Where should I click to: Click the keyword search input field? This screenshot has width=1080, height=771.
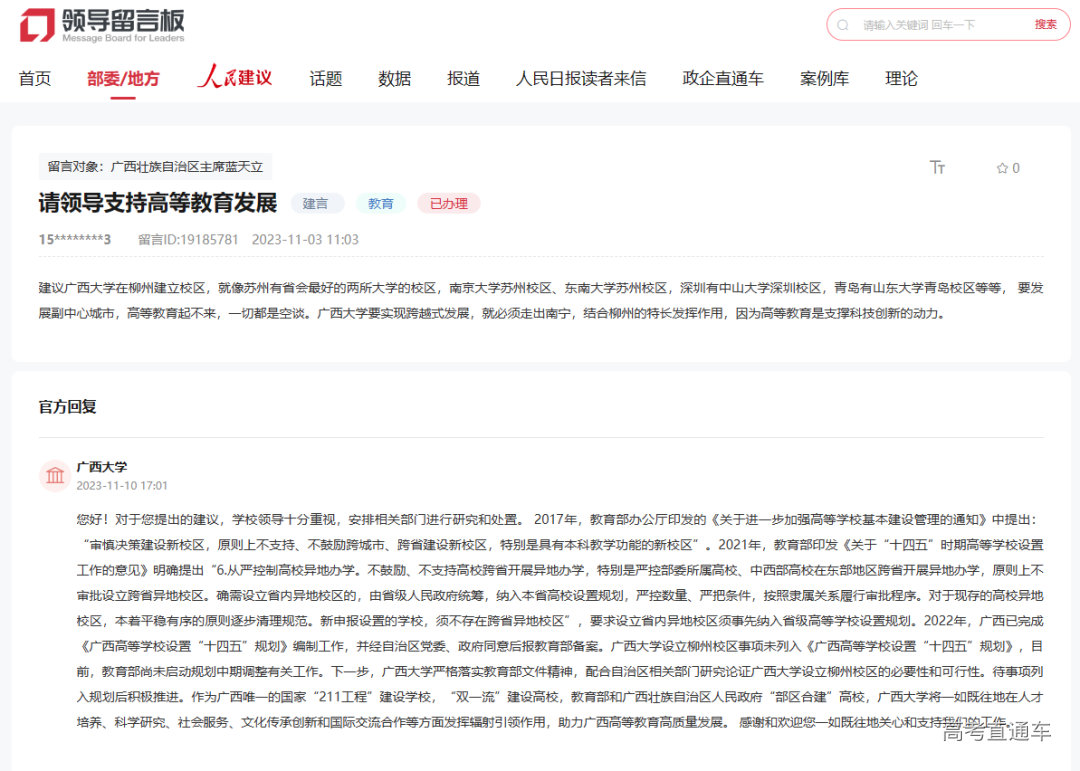[920, 24]
